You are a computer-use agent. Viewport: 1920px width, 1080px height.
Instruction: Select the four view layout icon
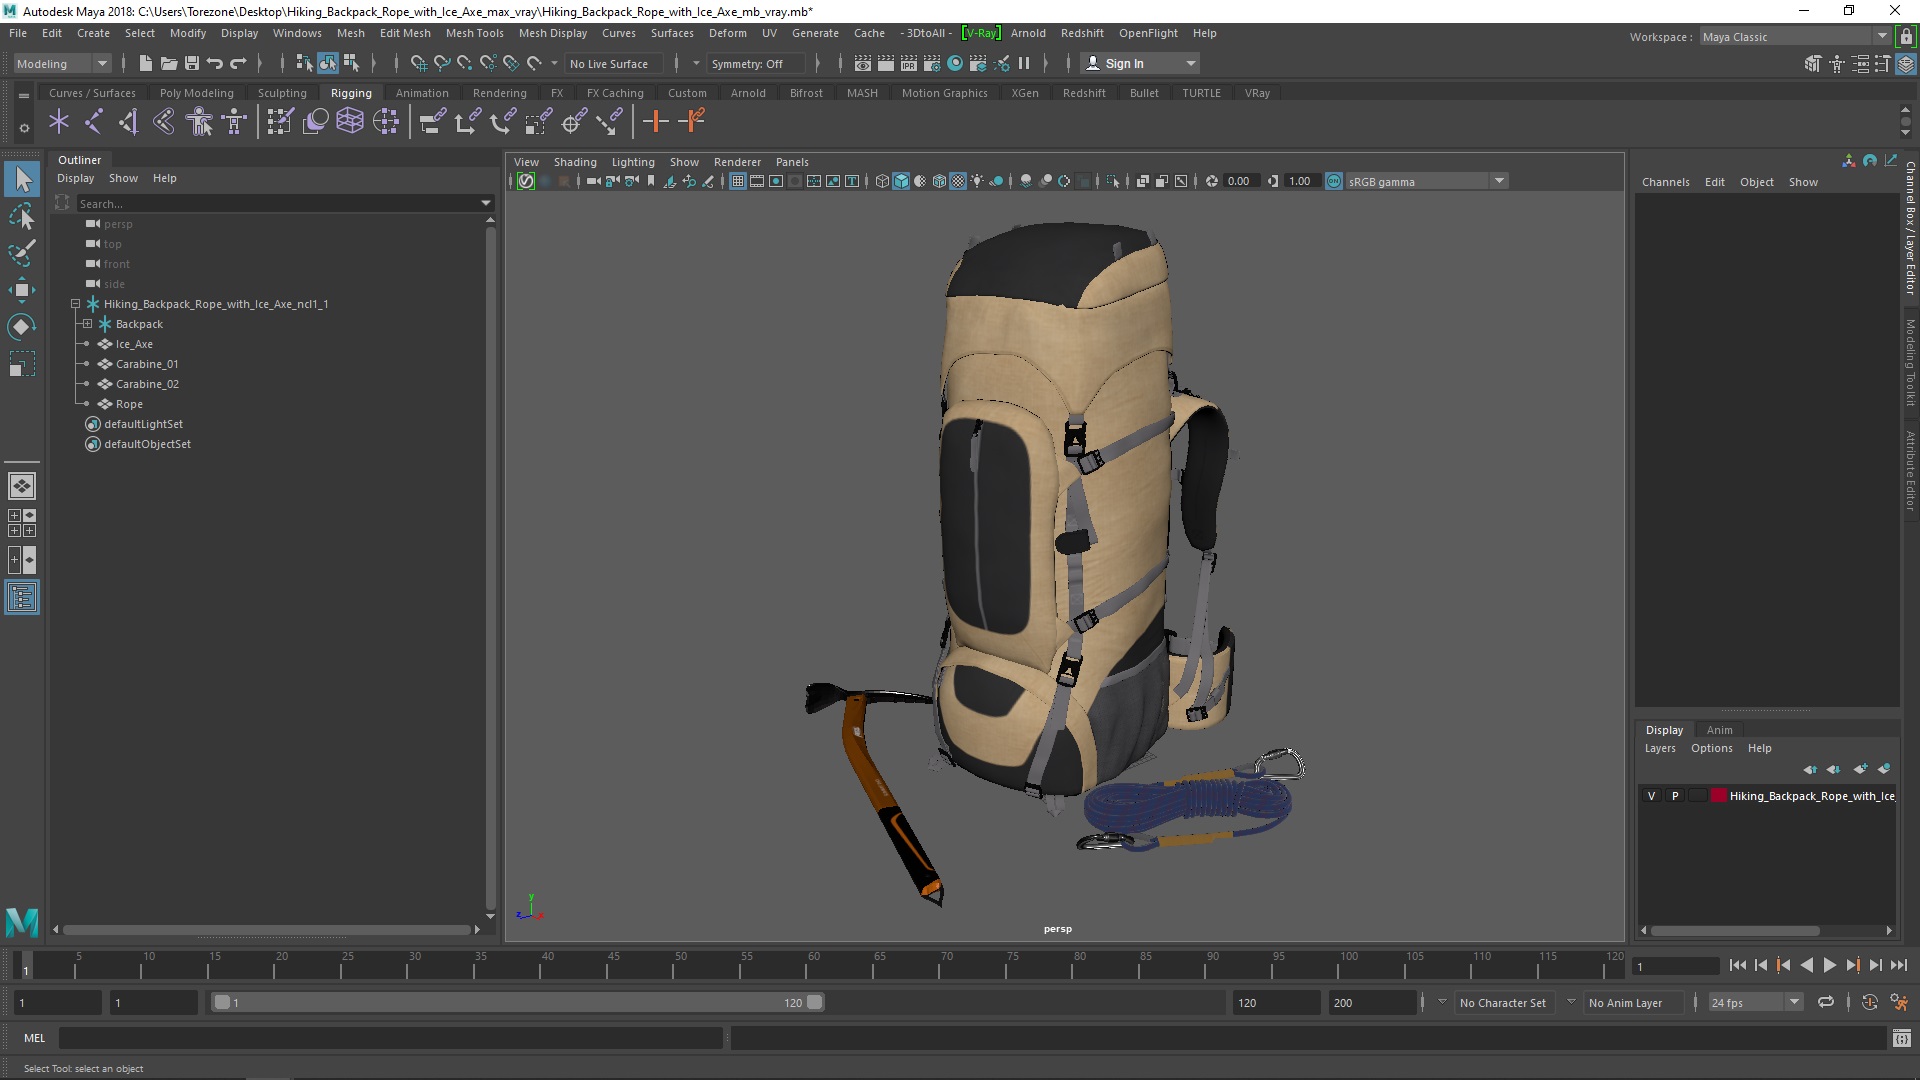pos(22,523)
